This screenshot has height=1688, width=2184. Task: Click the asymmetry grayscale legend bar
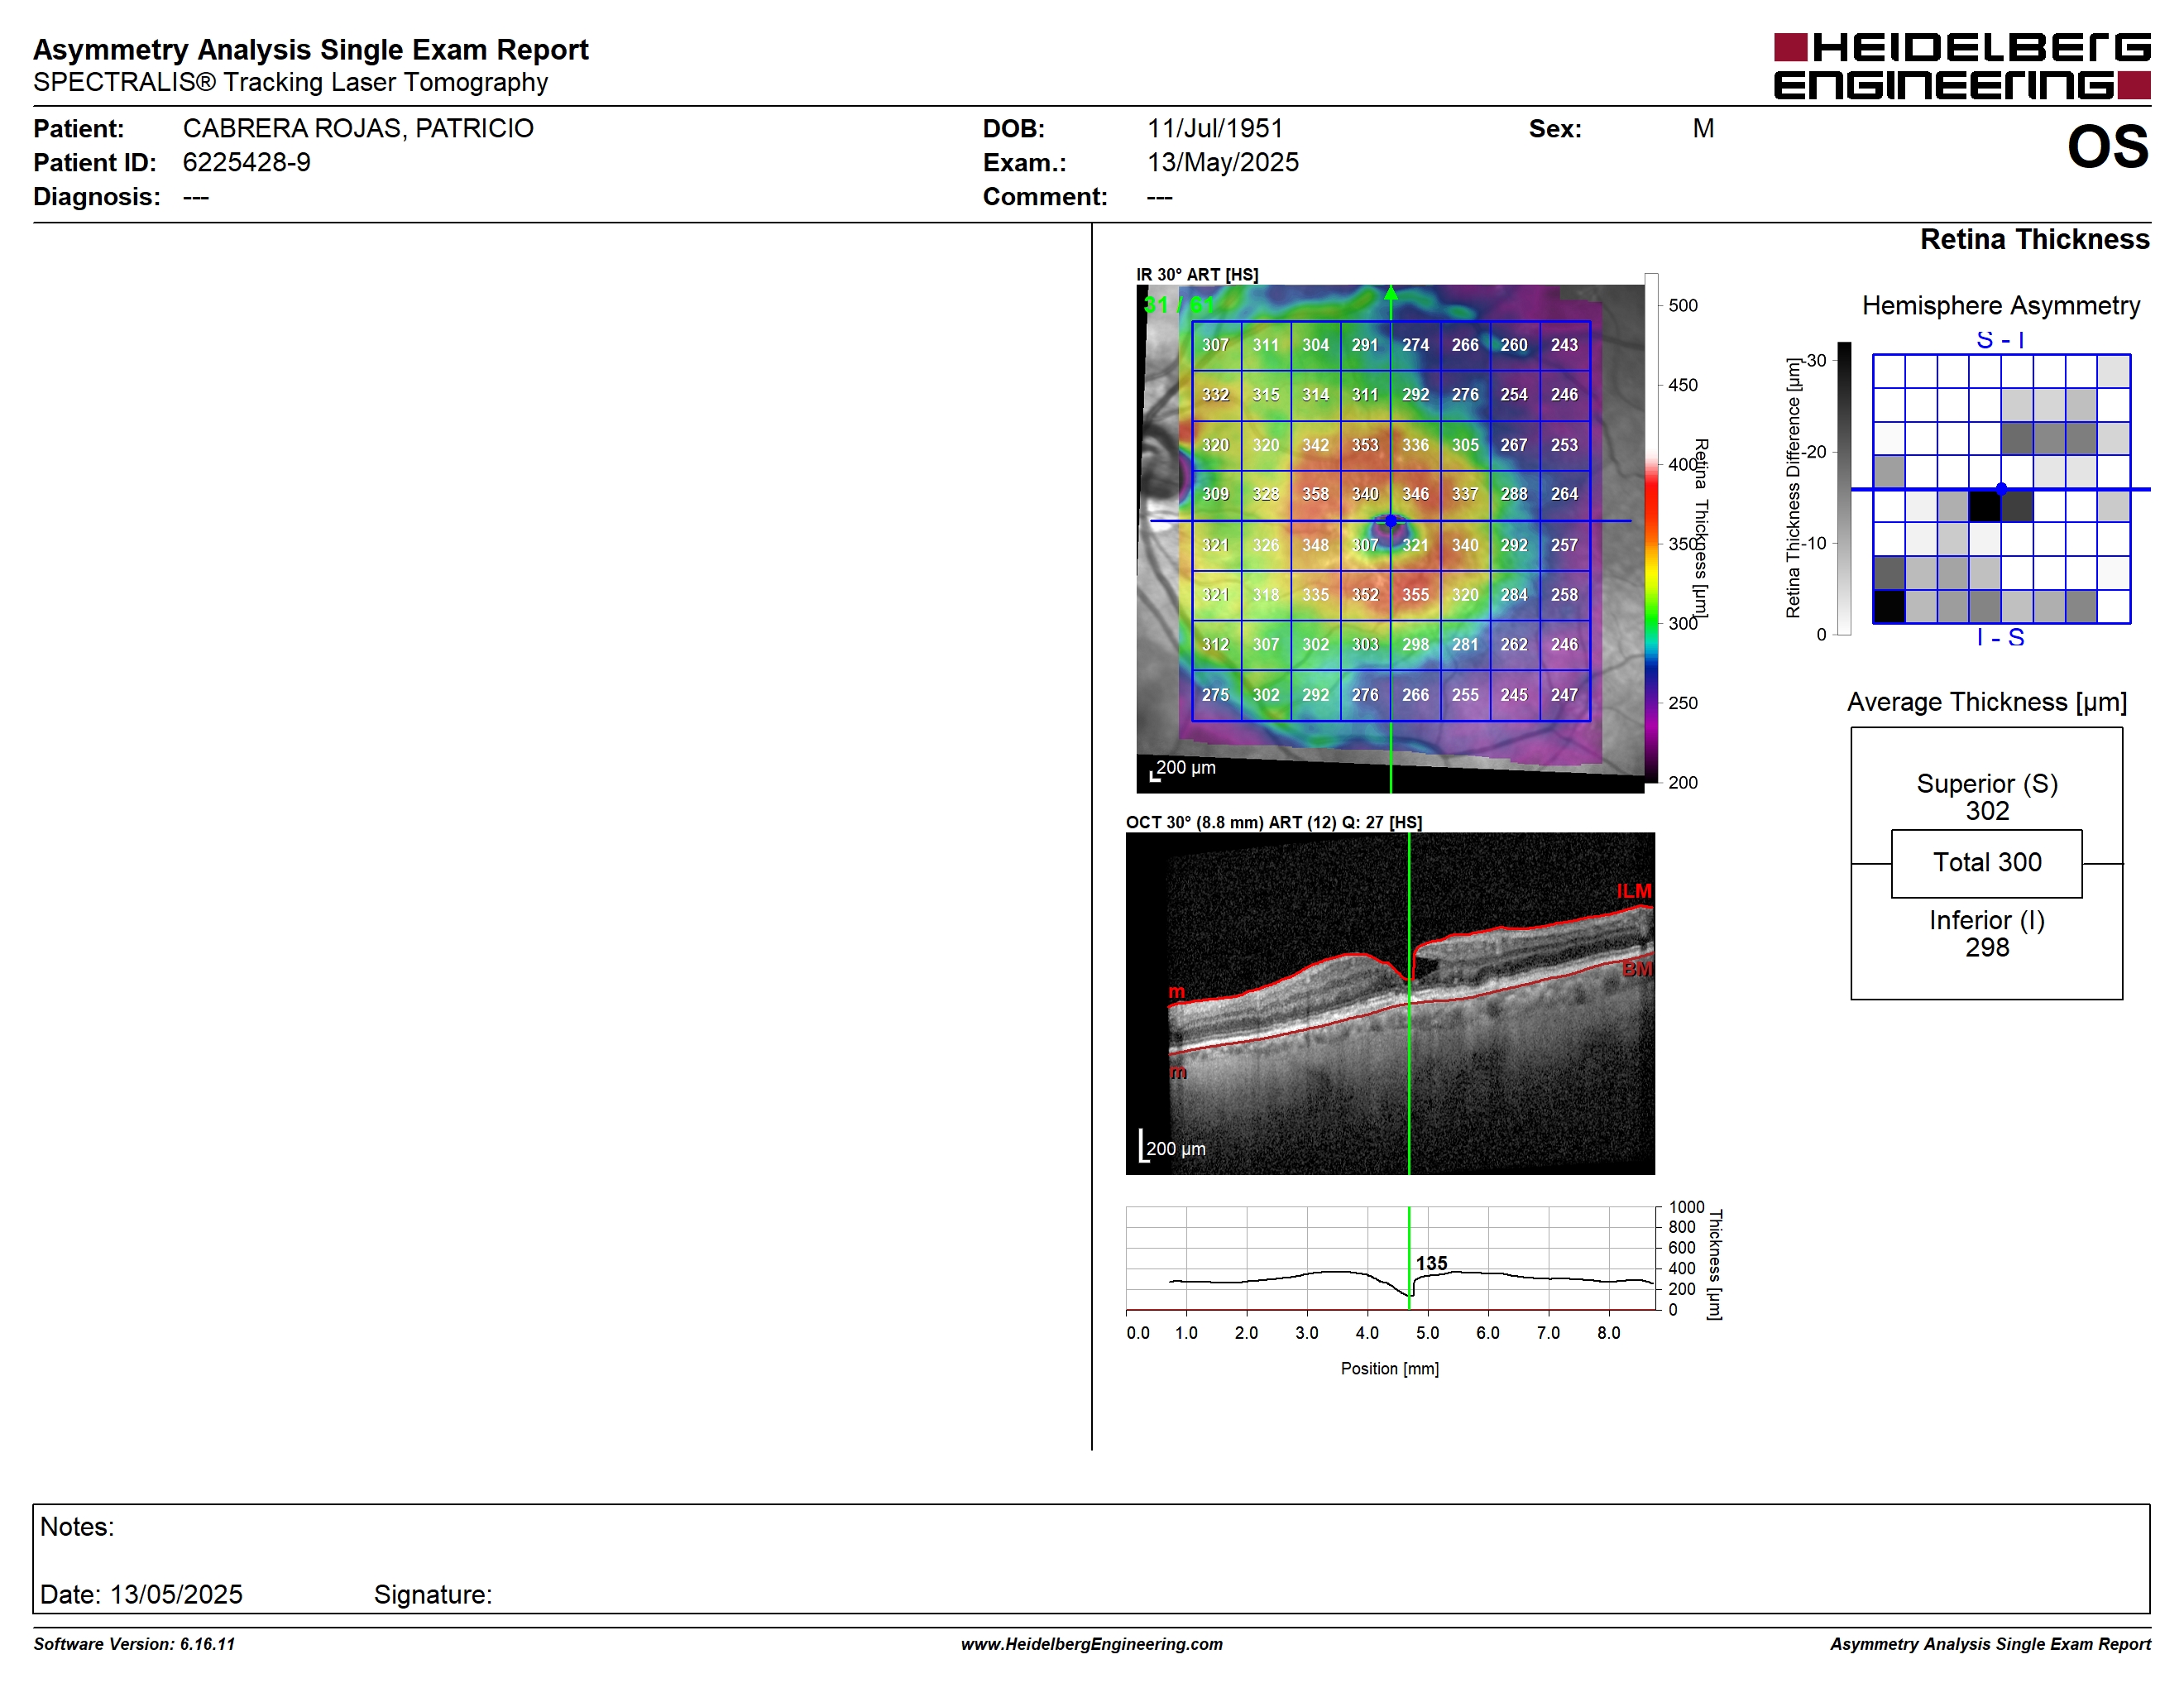(1844, 488)
